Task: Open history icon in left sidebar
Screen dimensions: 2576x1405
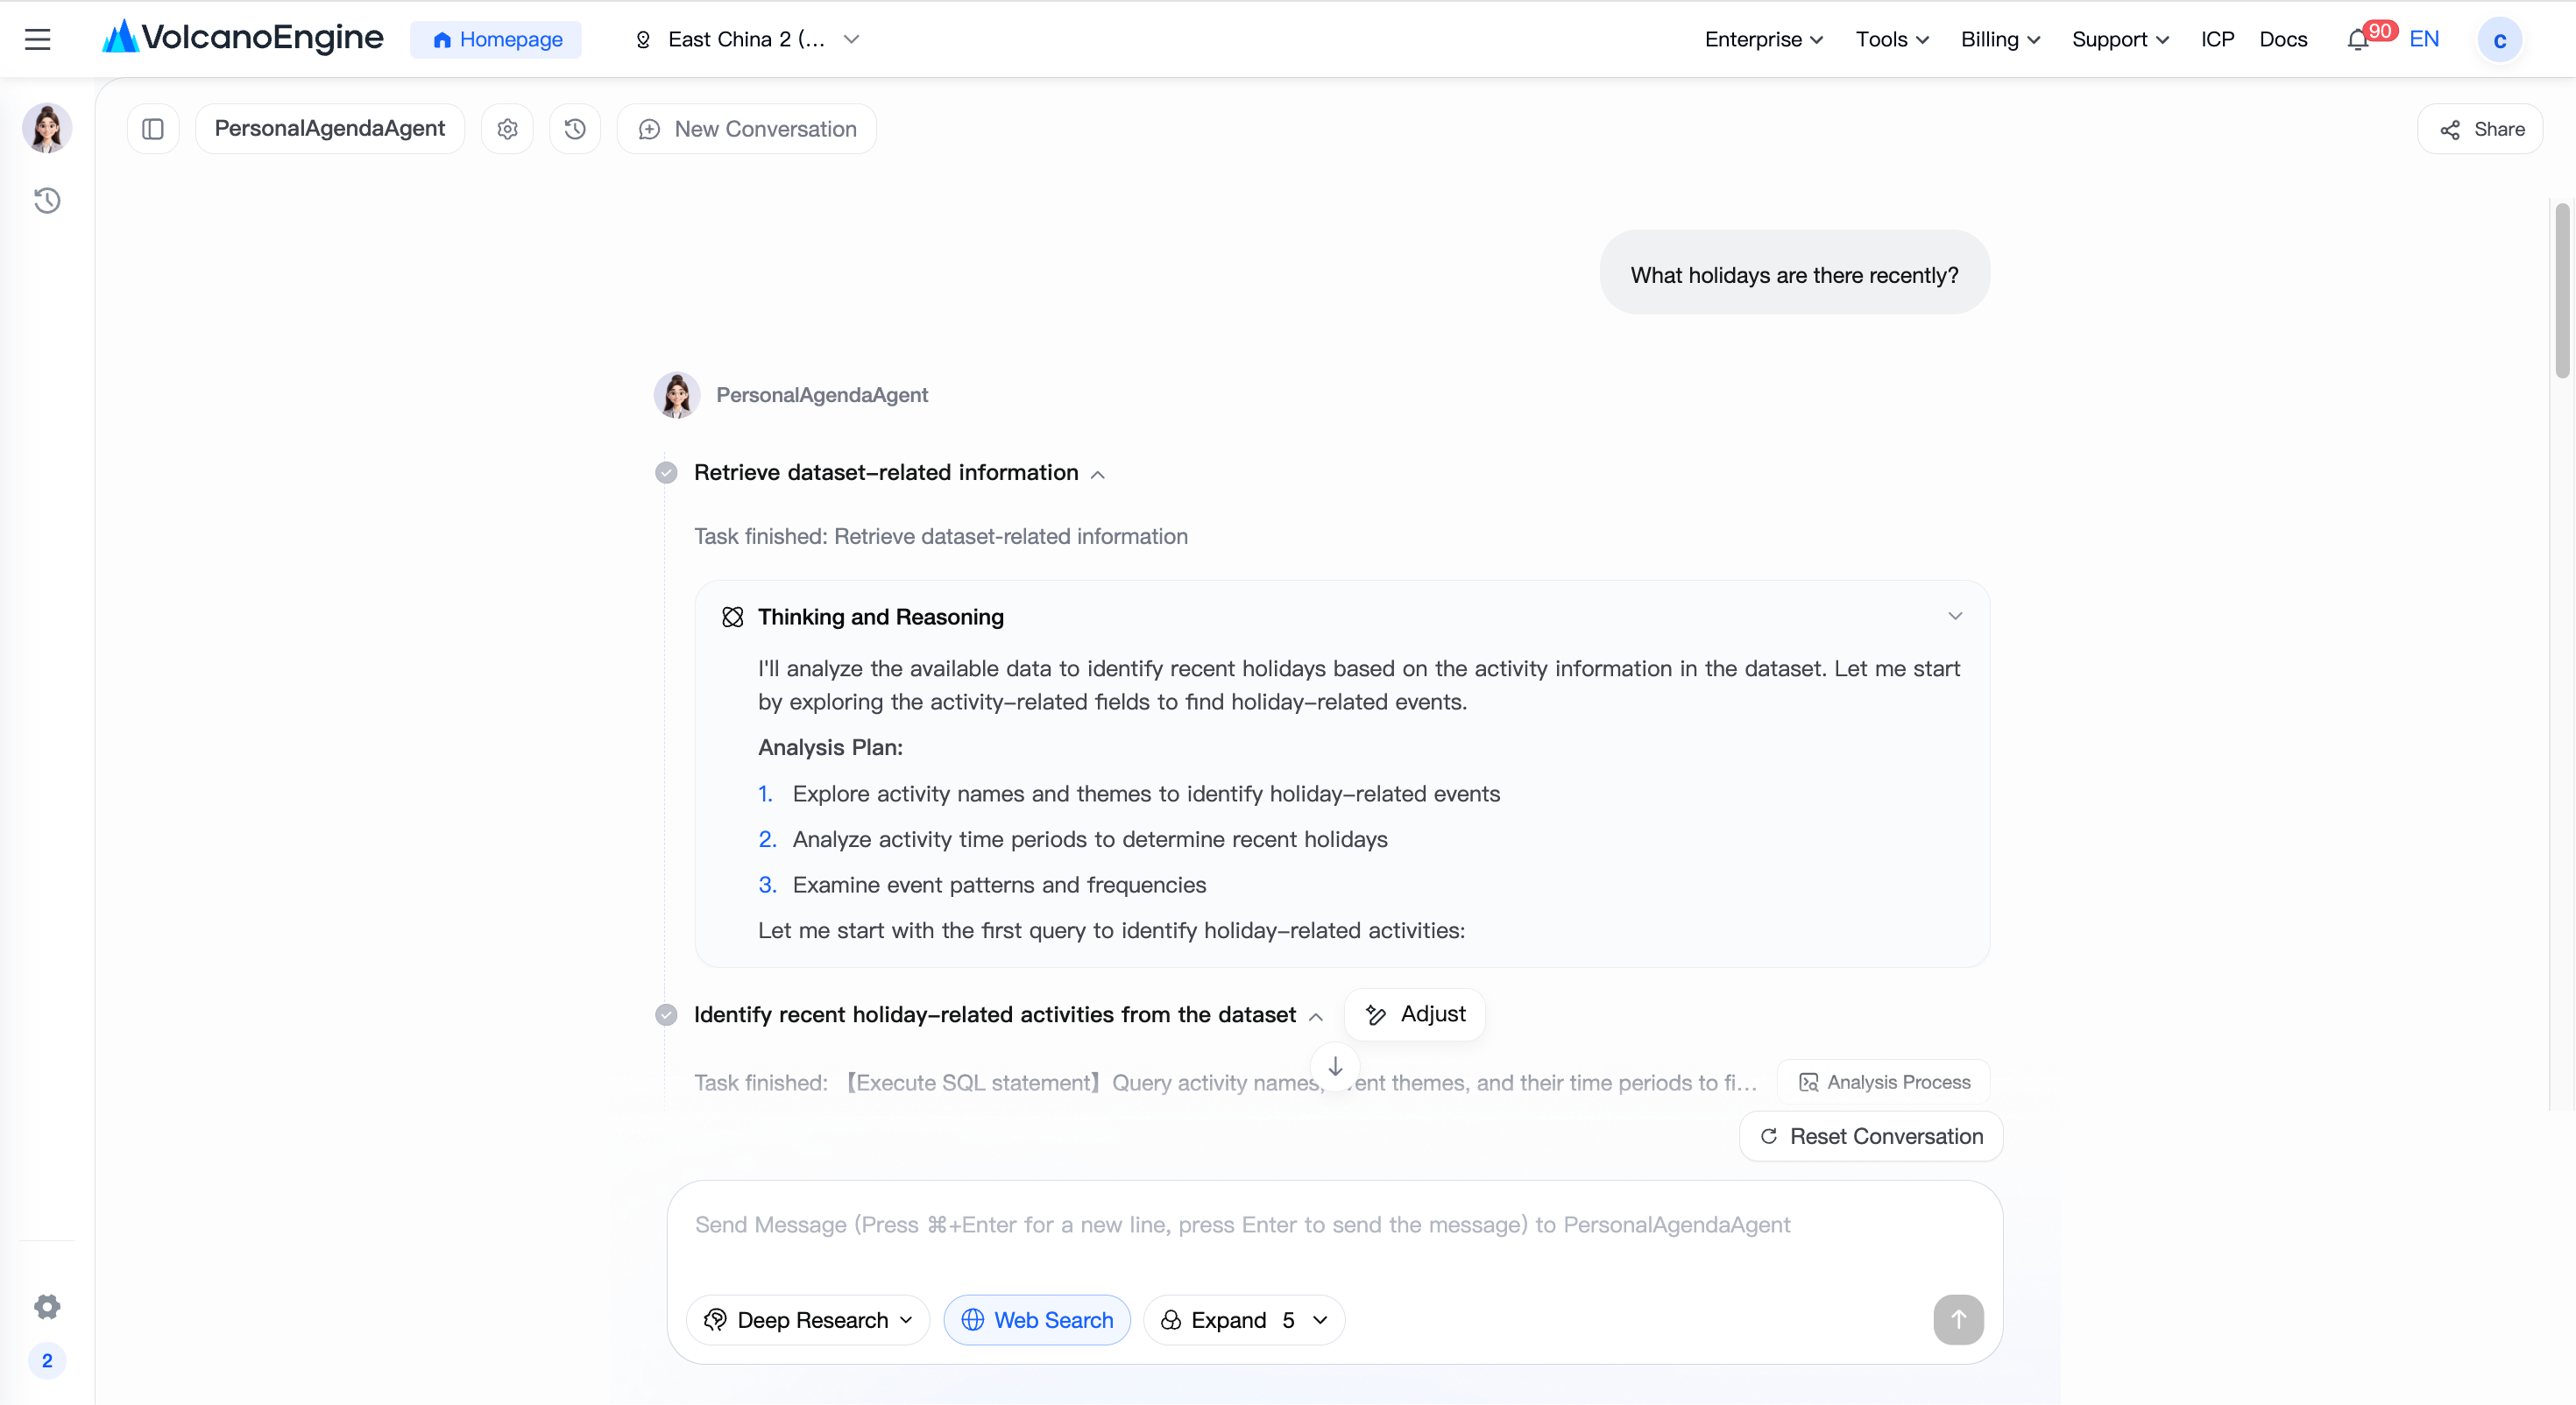Action: 47,201
